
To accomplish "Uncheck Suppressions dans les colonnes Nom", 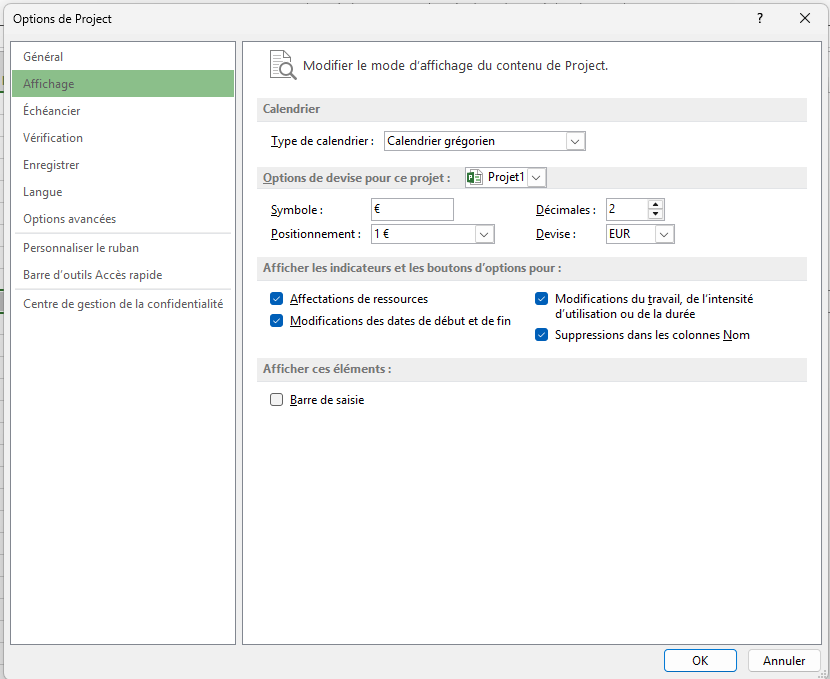I will (541, 334).
